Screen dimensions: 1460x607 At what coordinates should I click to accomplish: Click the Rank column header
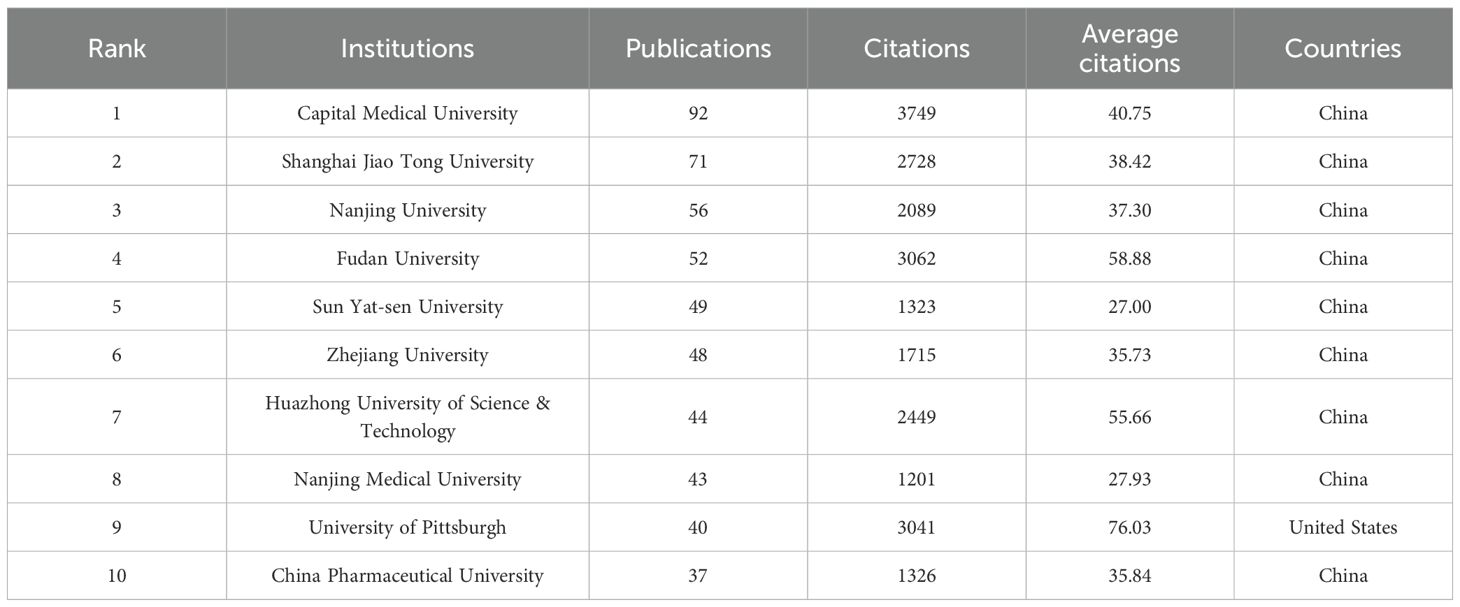(x=116, y=48)
